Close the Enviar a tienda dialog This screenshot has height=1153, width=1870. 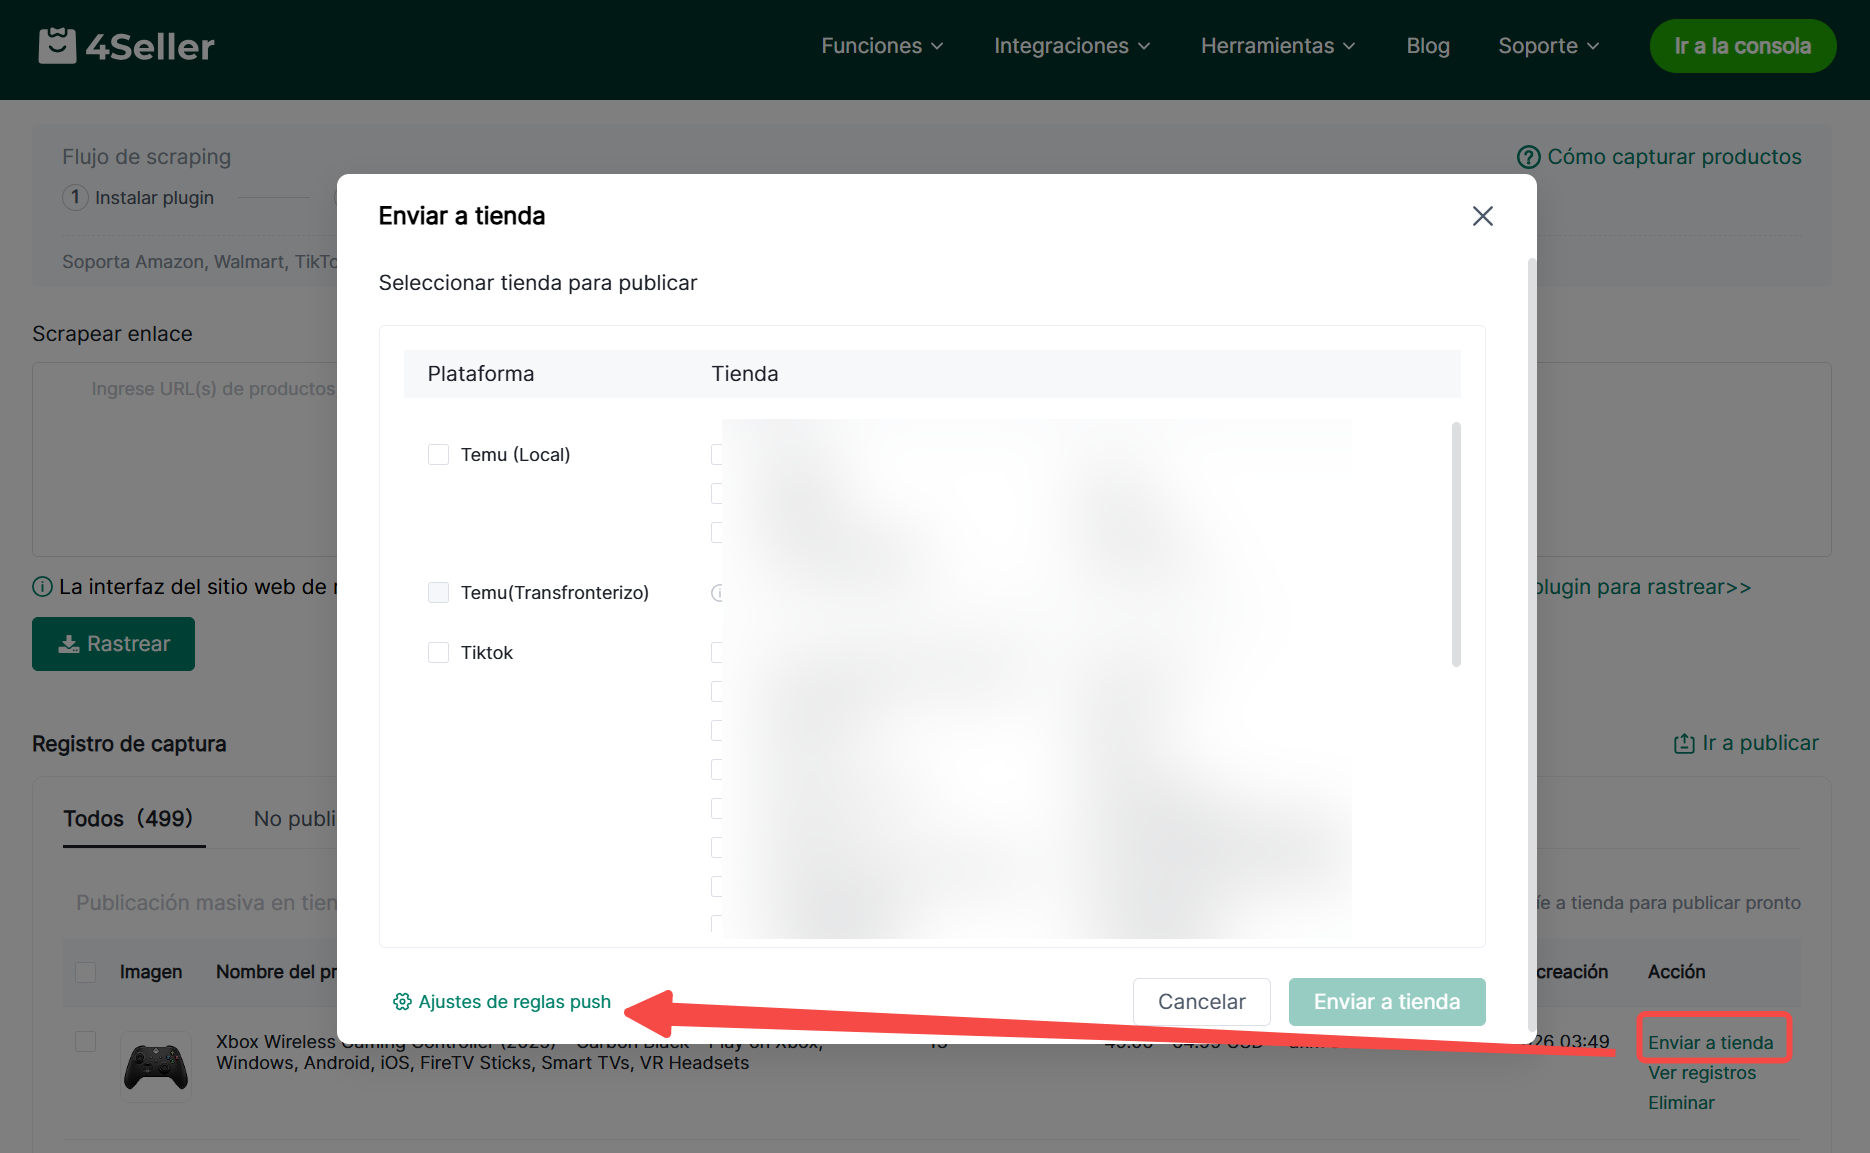(1482, 216)
